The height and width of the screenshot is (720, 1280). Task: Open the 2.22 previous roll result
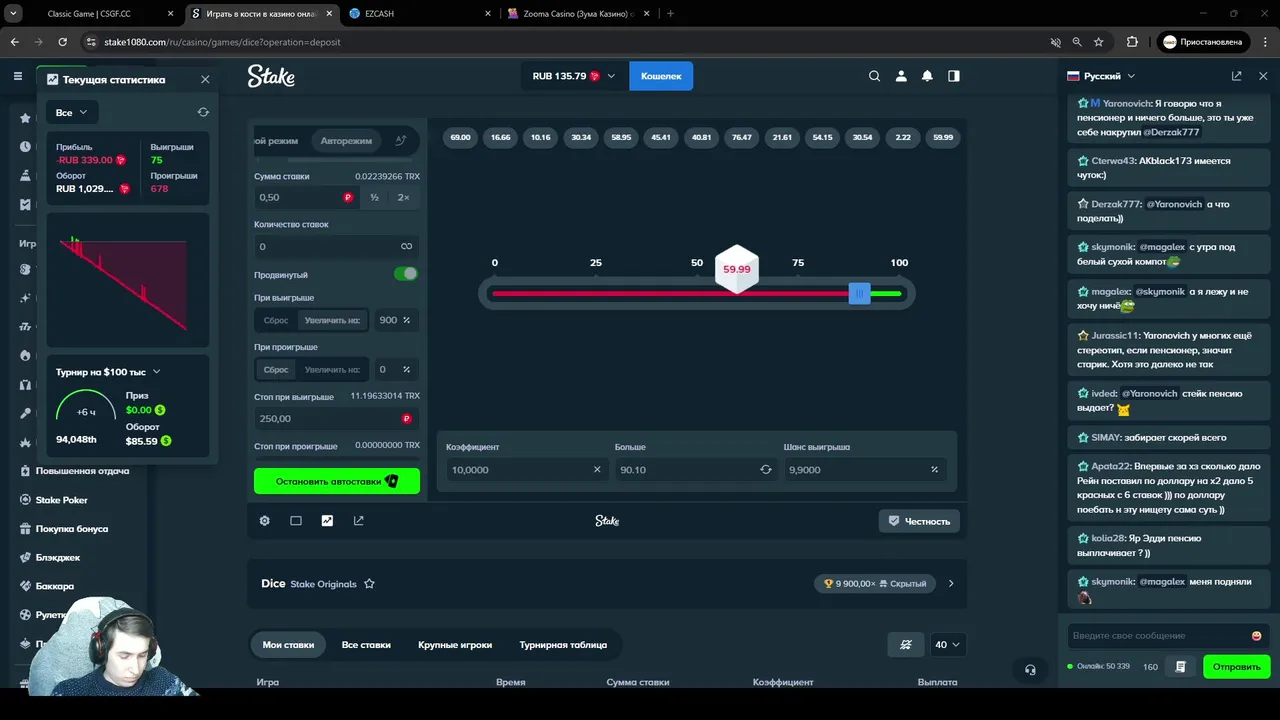903,137
